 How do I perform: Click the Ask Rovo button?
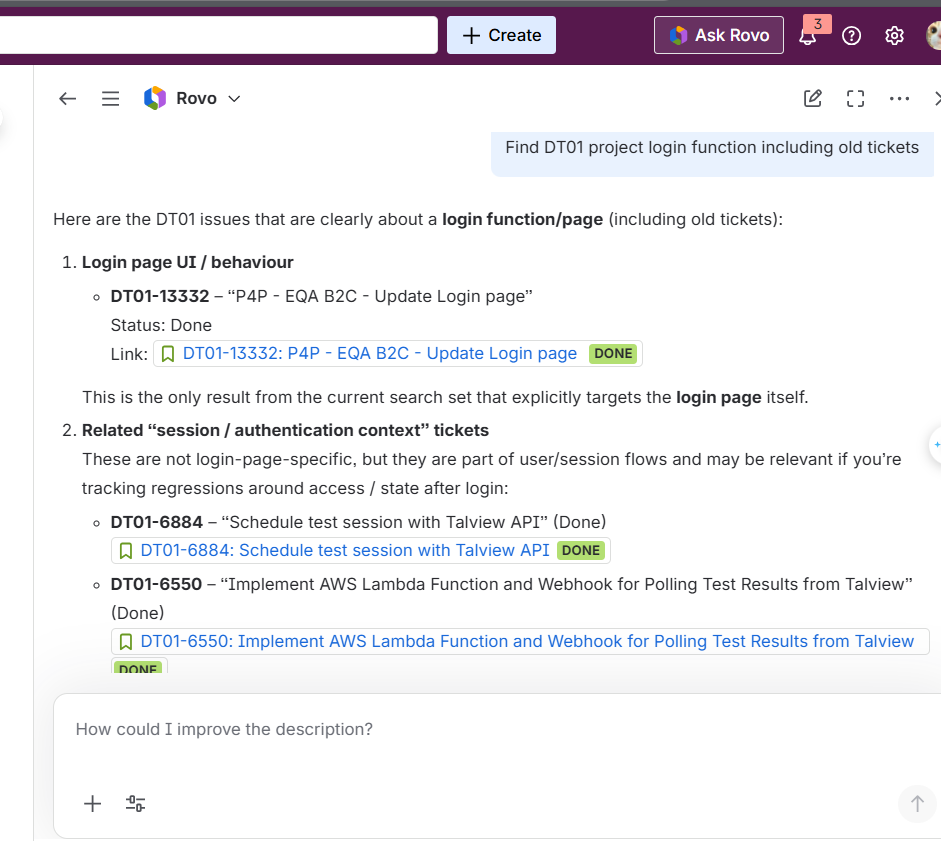click(x=719, y=35)
